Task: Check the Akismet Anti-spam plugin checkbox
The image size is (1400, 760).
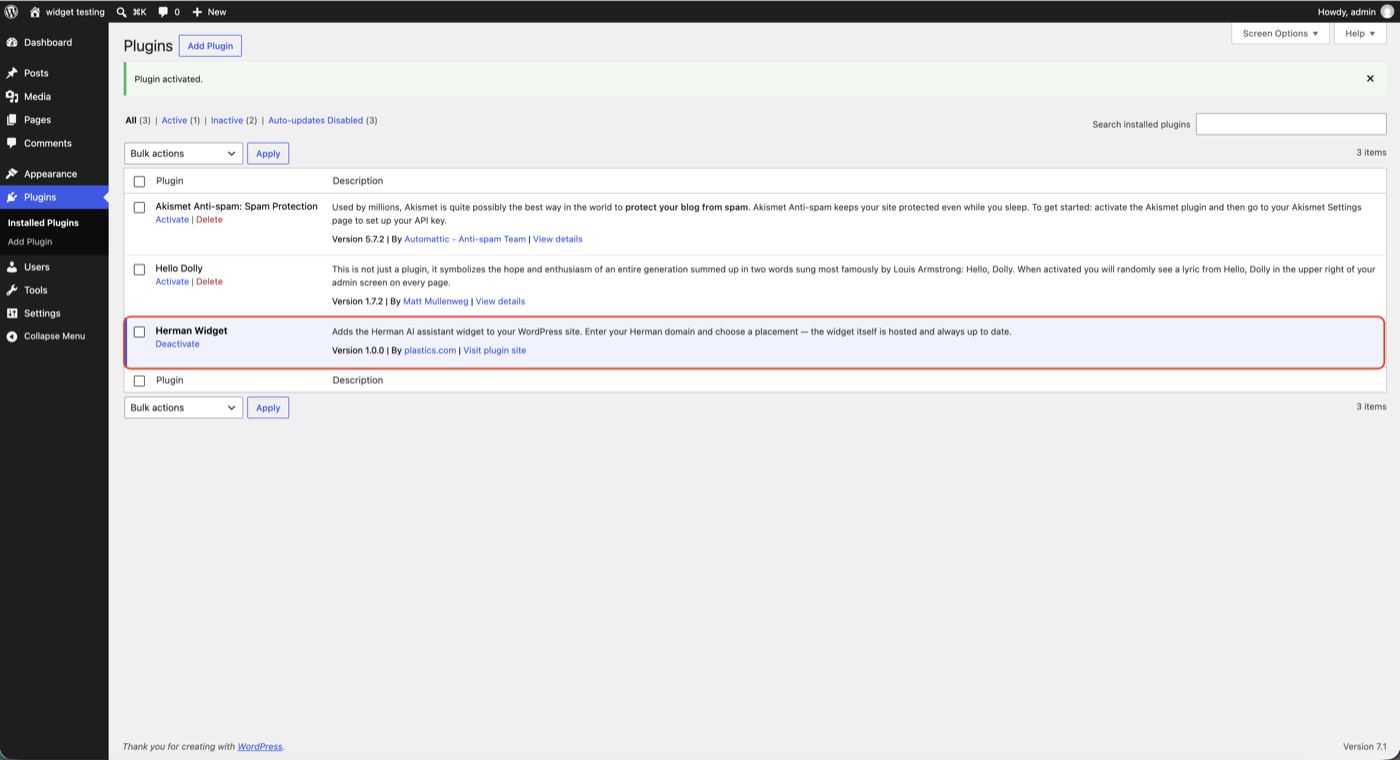Action: [x=139, y=207]
